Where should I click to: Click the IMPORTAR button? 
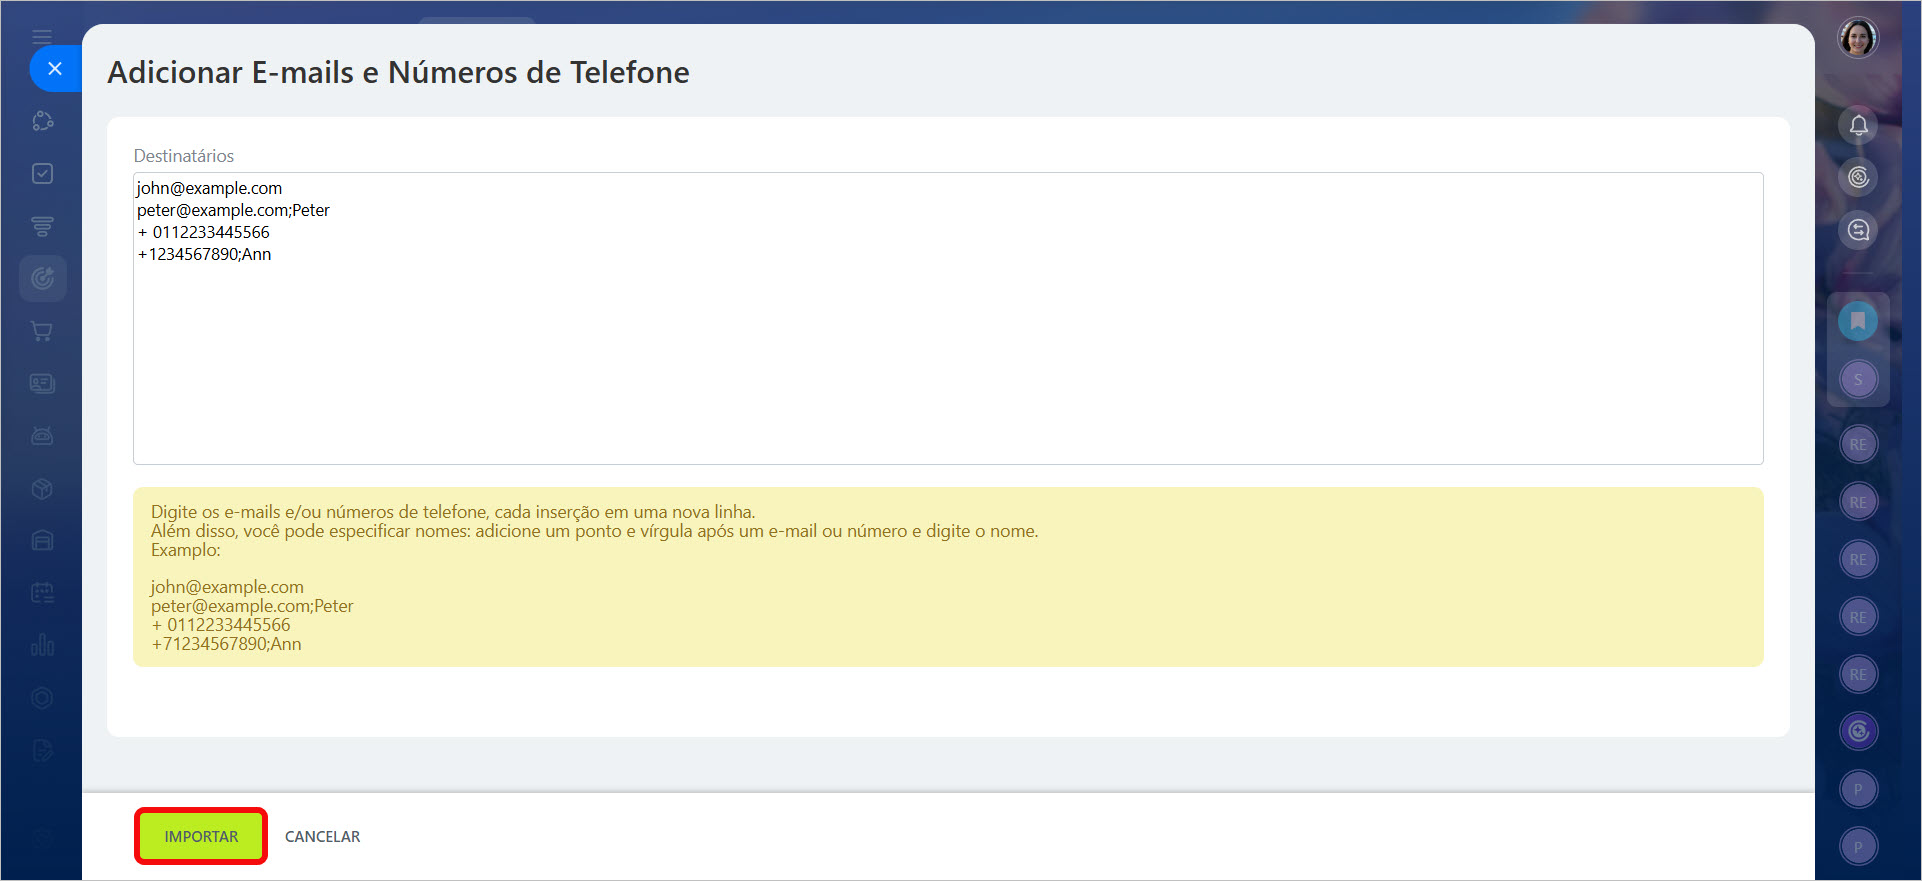click(201, 836)
